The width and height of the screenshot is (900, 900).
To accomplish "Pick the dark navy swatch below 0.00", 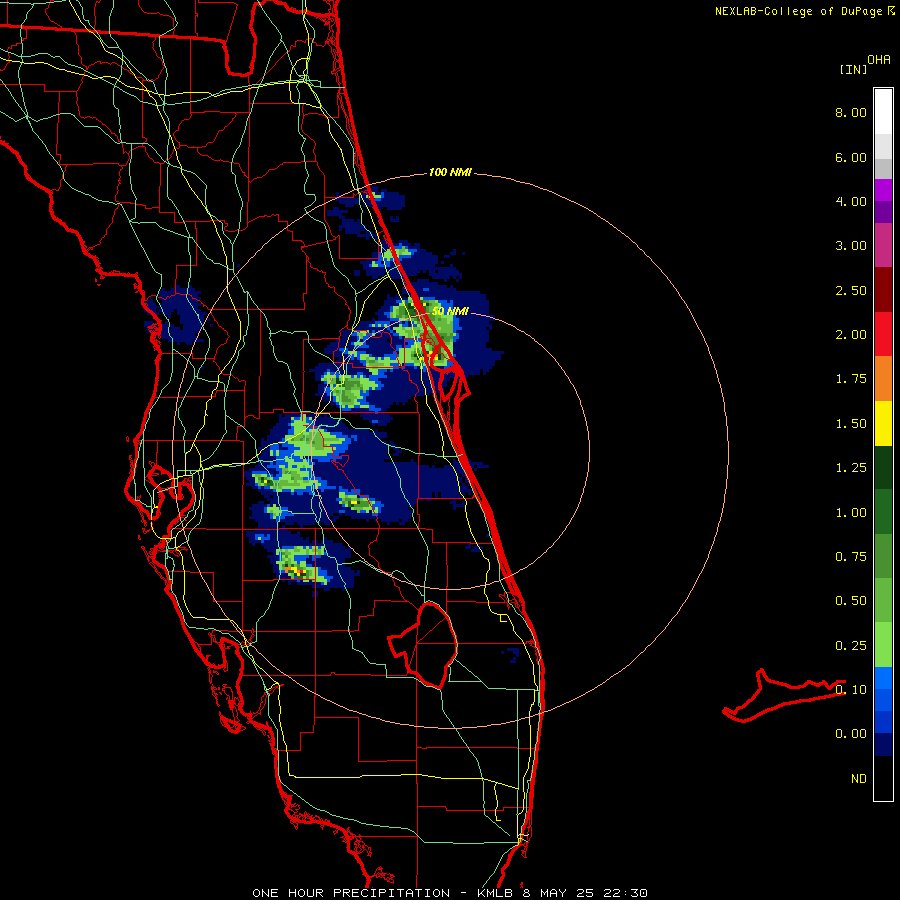I will pyautogui.click(x=883, y=745).
